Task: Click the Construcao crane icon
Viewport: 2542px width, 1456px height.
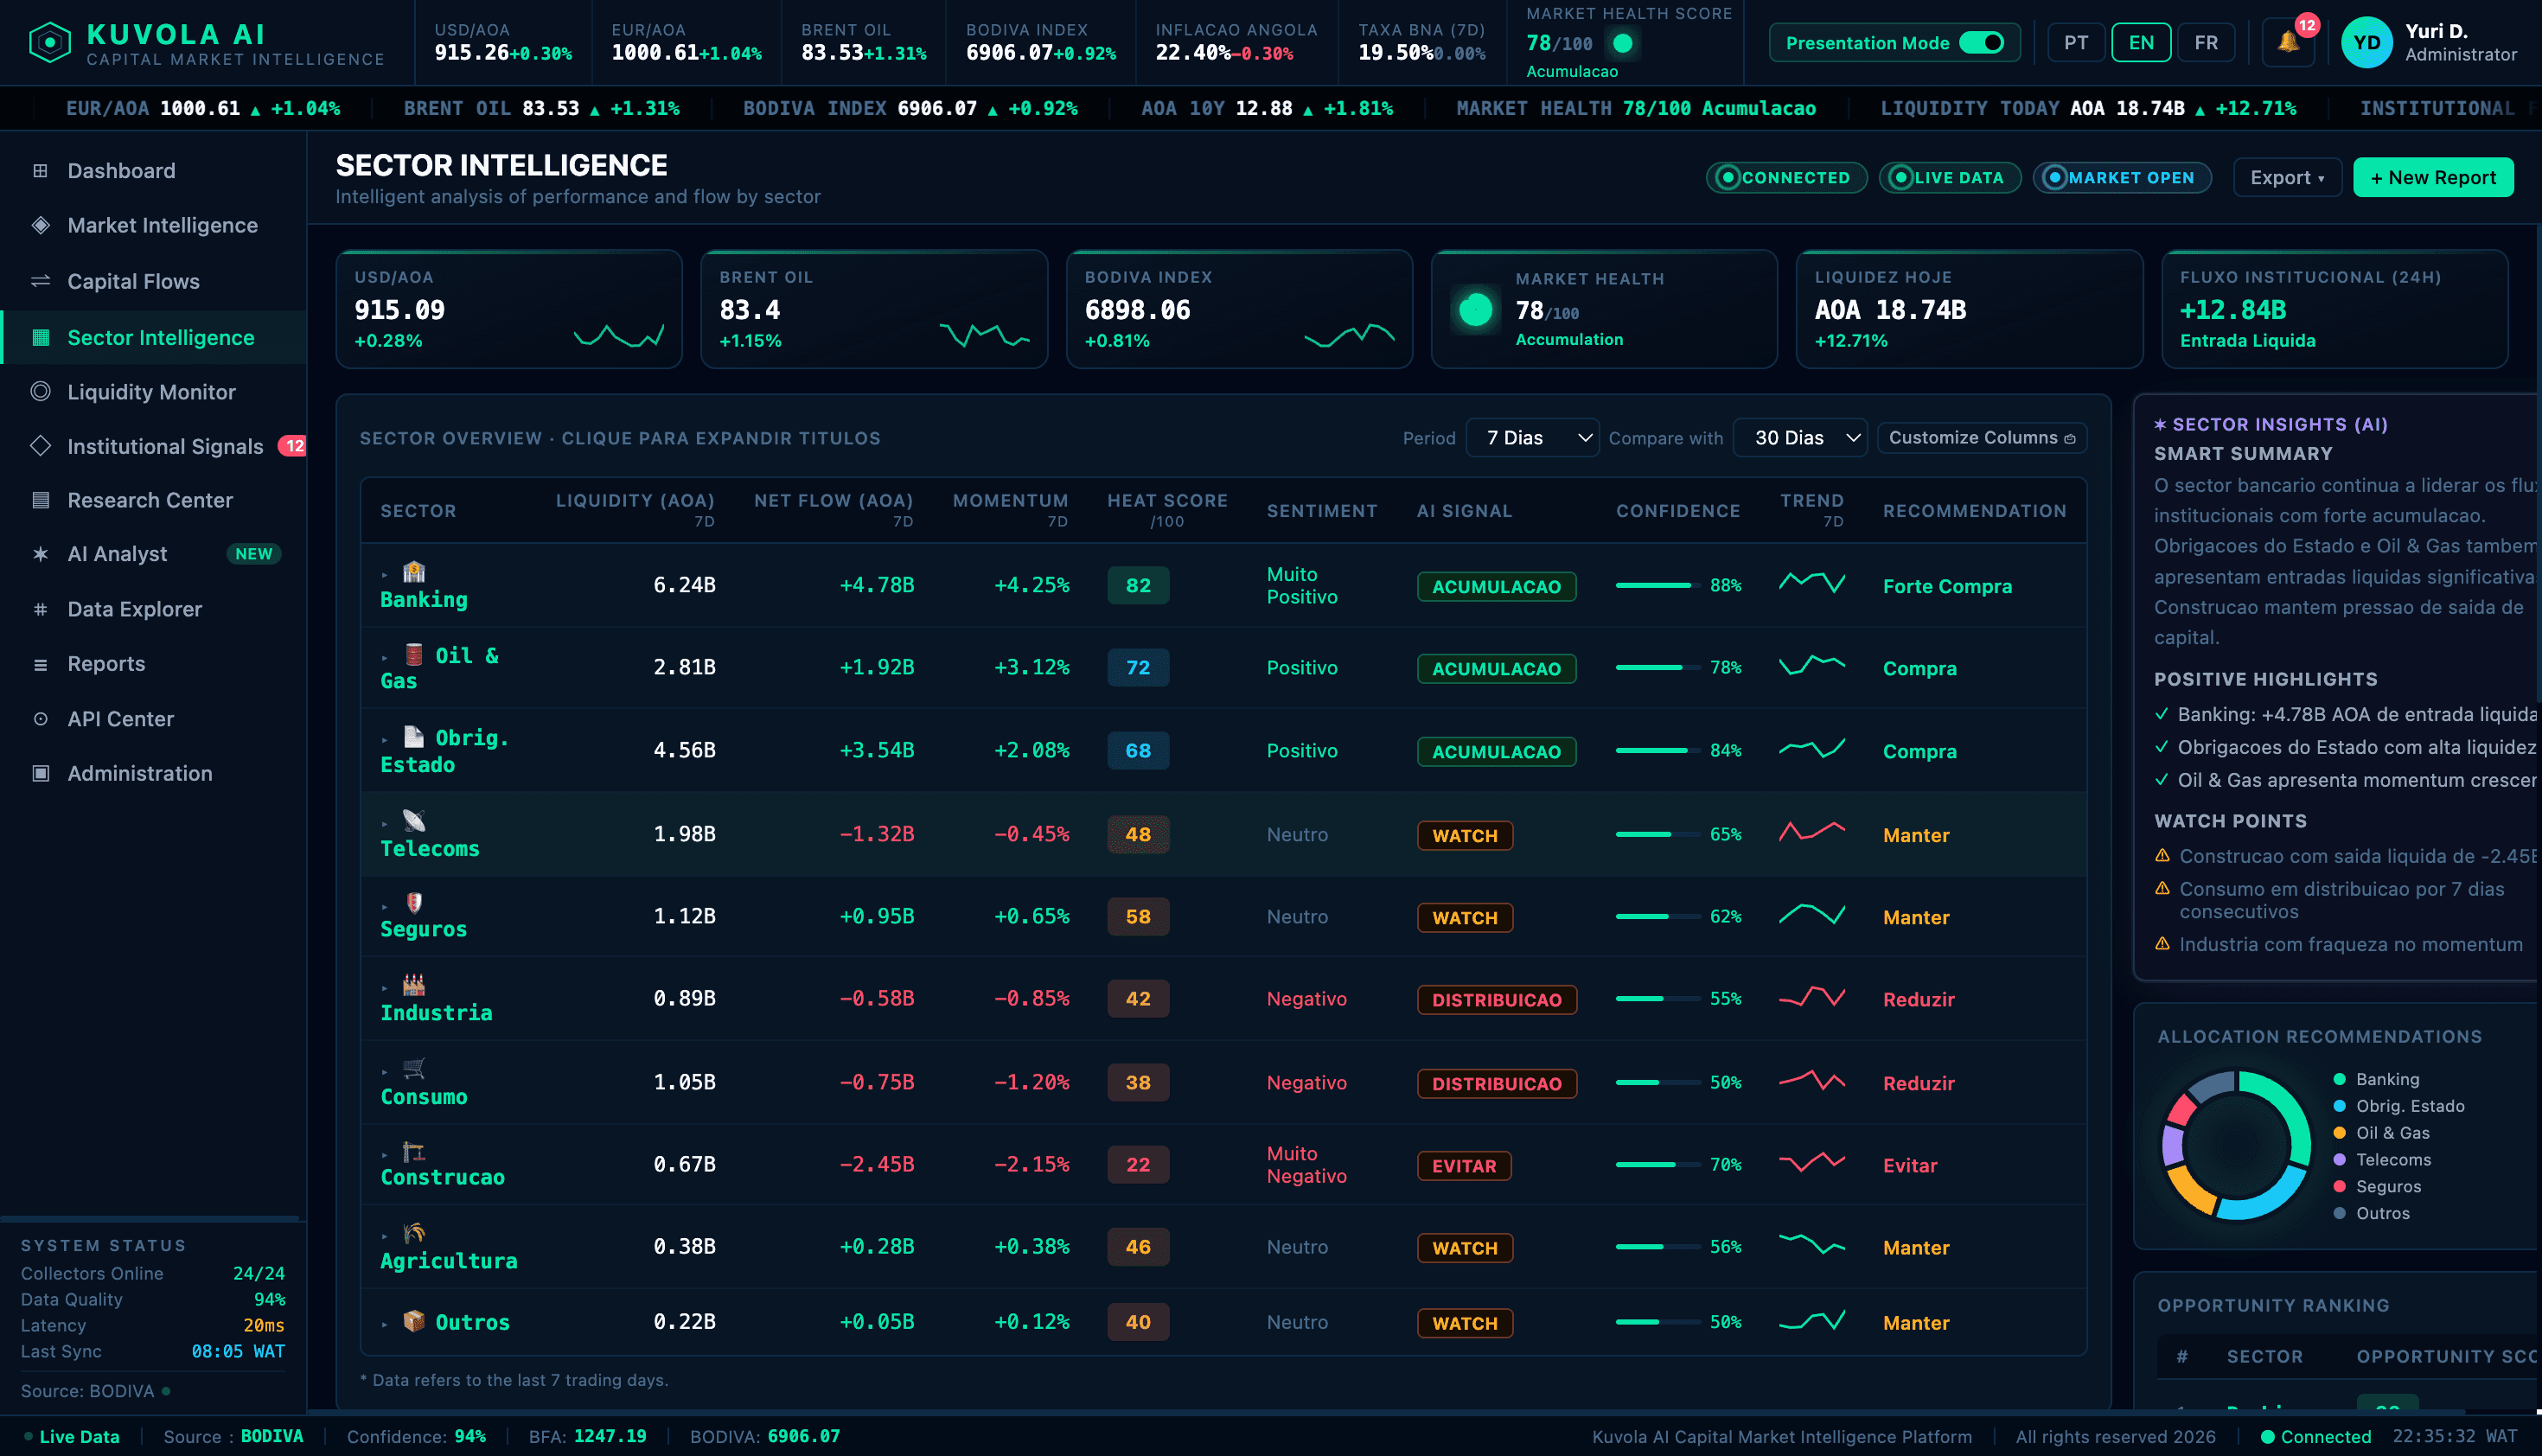Action: tap(414, 1152)
